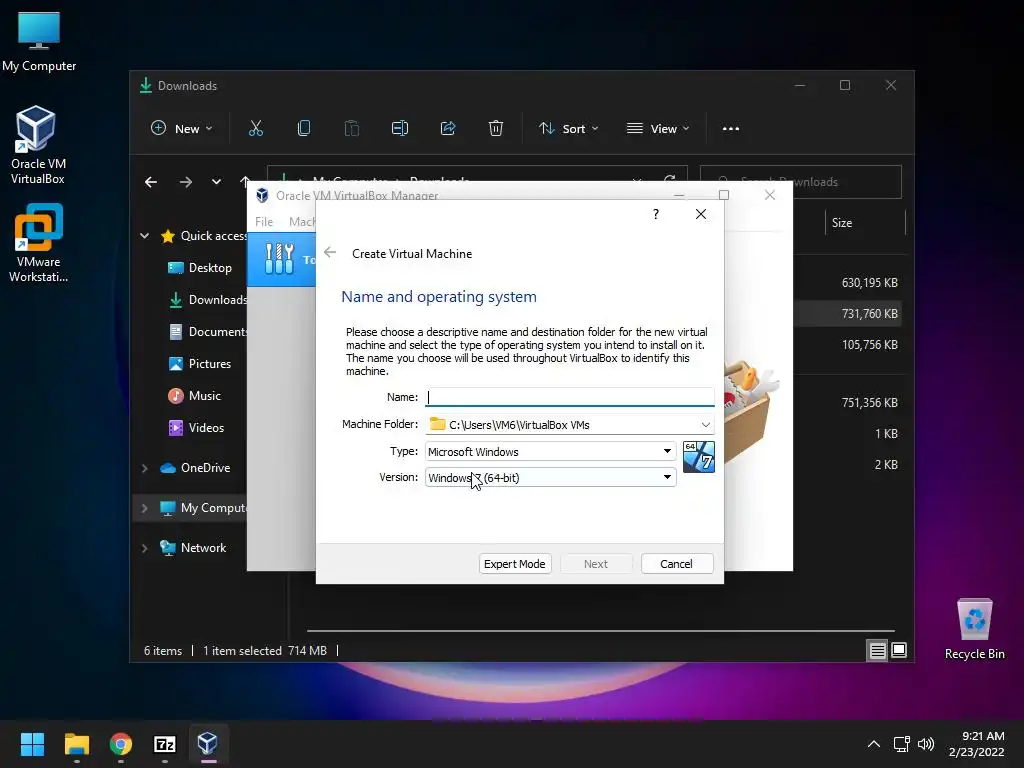Open the View dropdown in Downloads toolbar
The width and height of the screenshot is (1024, 768).
click(658, 129)
